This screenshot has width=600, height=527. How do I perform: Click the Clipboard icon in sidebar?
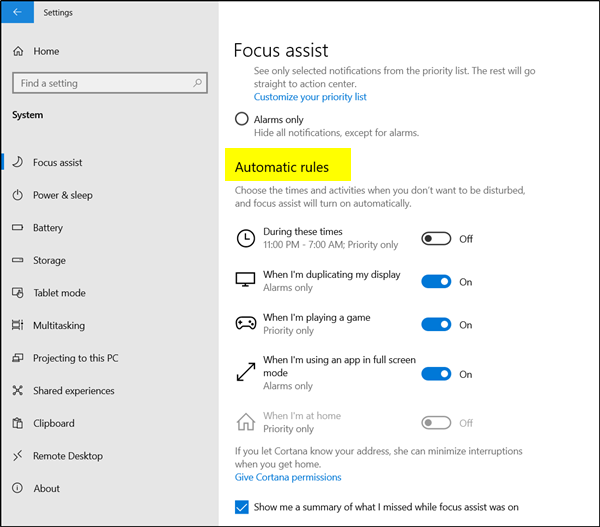pyautogui.click(x=18, y=423)
